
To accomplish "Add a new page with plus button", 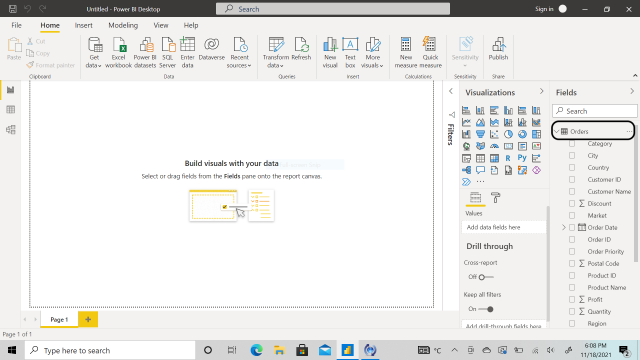I will 88,320.
